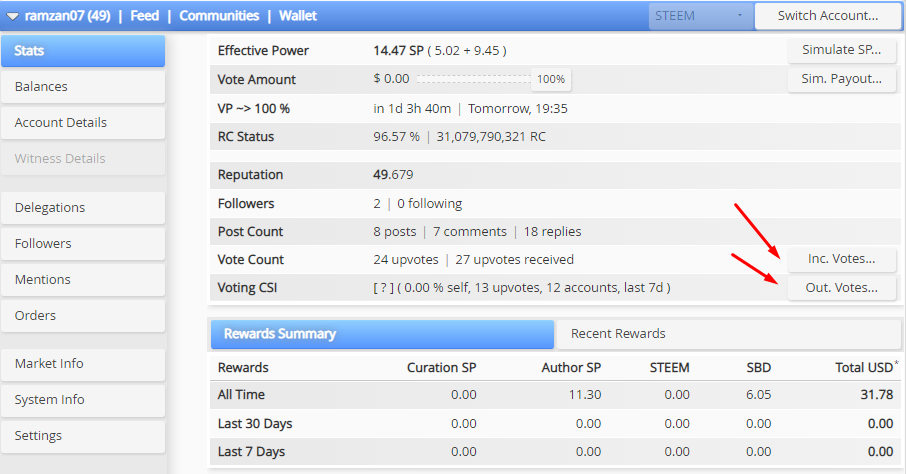The height and width of the screenshot is (474, 906).
Task: Click '18 replies' in the Post Count row
Action: tap(552, 232)
